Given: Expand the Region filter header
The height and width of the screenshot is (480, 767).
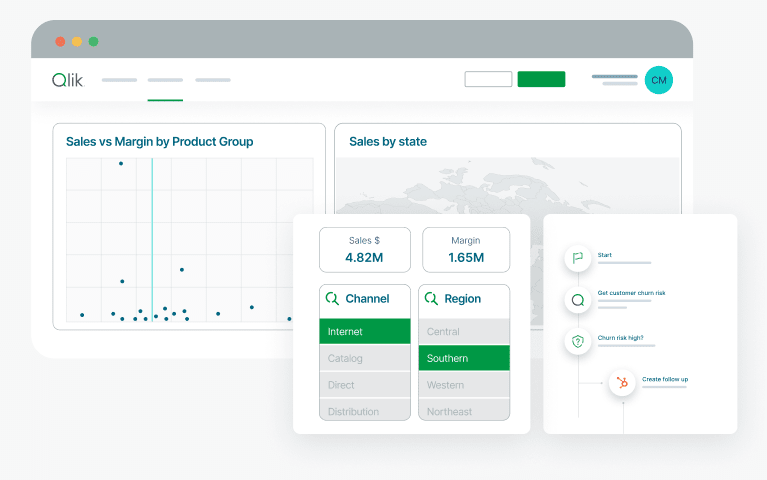Looking at the screenshot, I should 464,299.
